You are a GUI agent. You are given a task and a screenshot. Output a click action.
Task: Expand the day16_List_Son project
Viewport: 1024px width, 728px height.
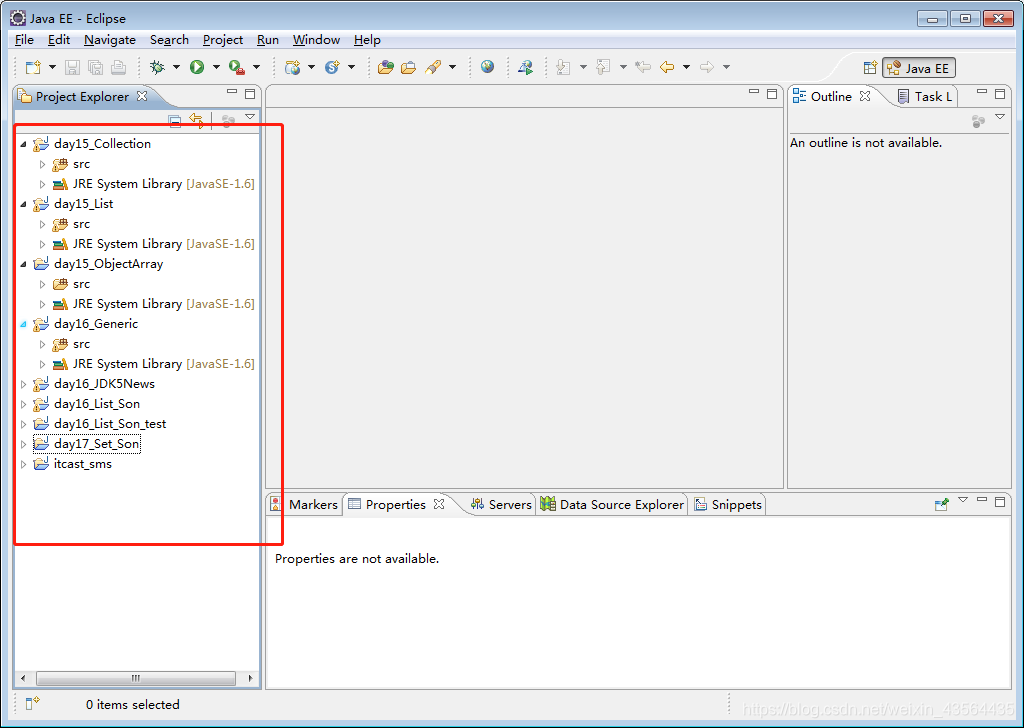pos(24,404)
